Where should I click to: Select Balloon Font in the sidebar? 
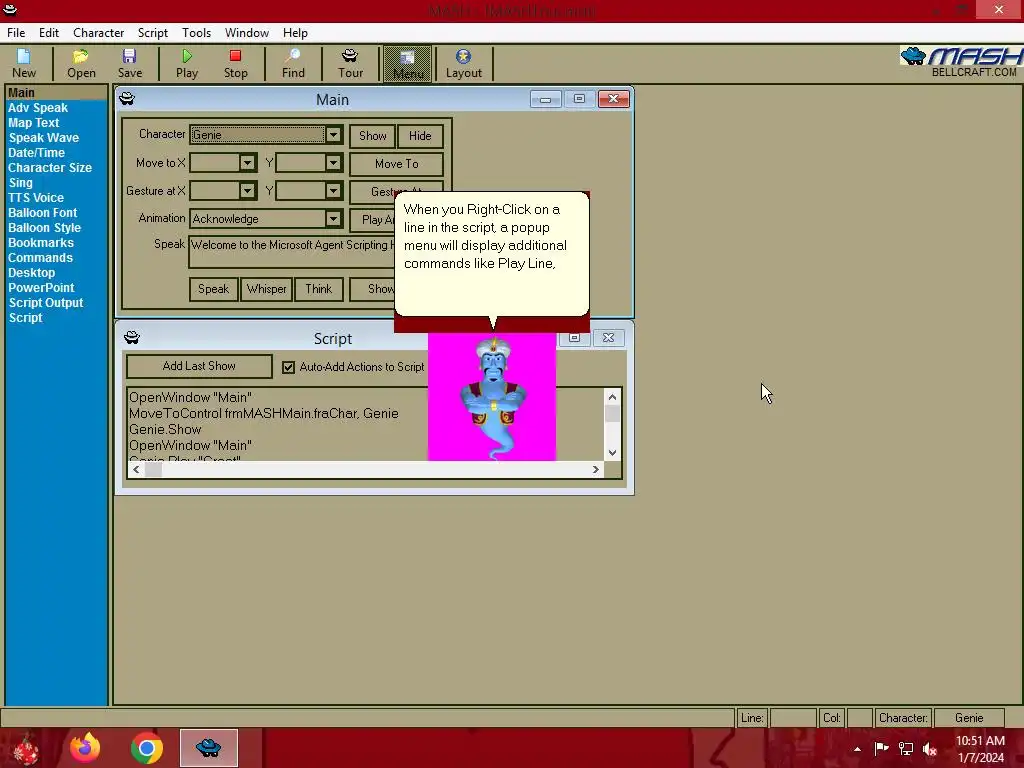click(x=42, y=213)
